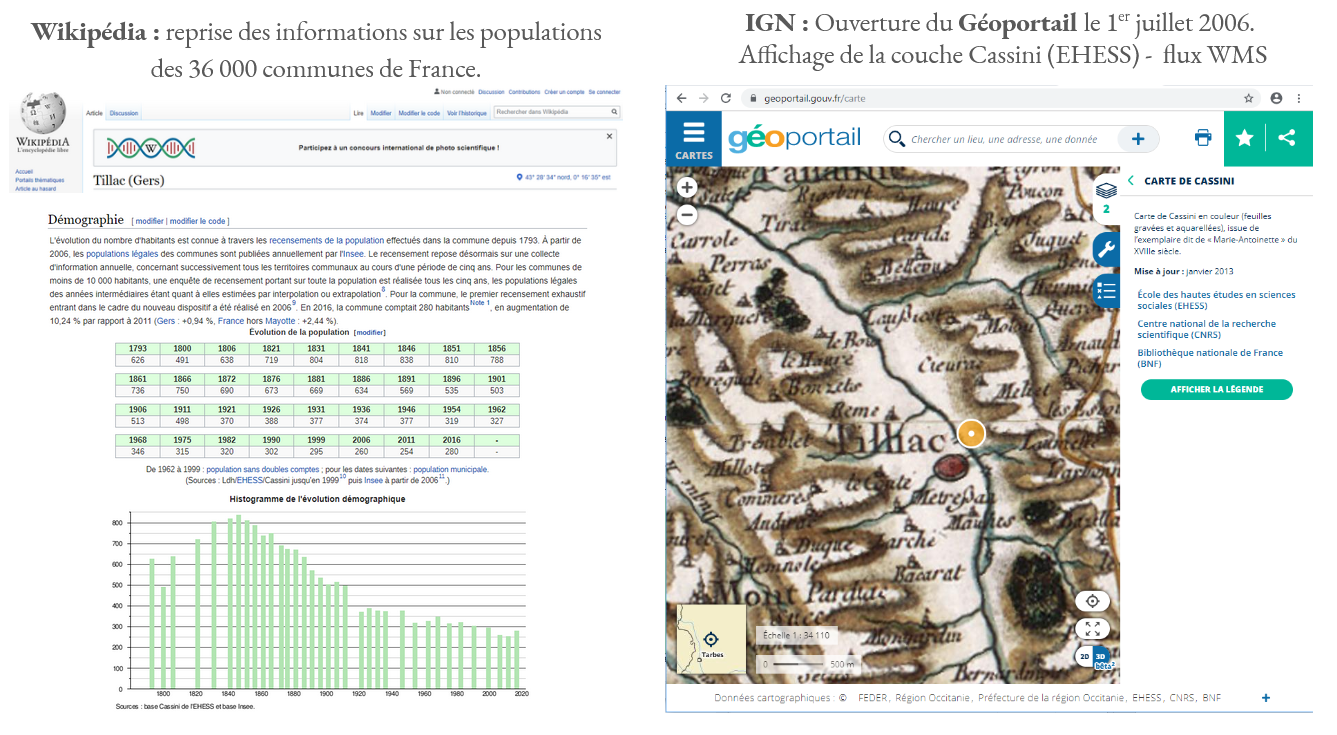Open population municipale link
The height and width of the screenshot is (735, 1337).
point(451,469)
